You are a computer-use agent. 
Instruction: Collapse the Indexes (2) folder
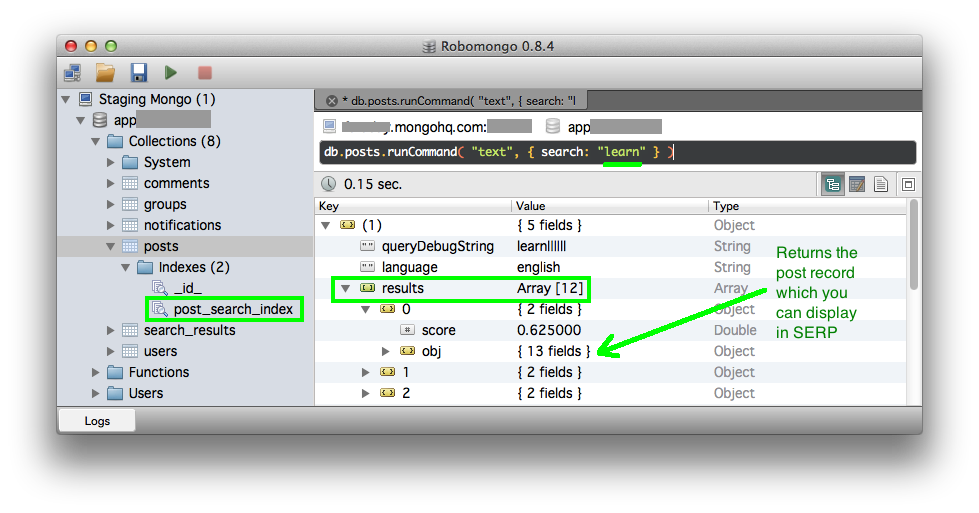click(125, 268)
